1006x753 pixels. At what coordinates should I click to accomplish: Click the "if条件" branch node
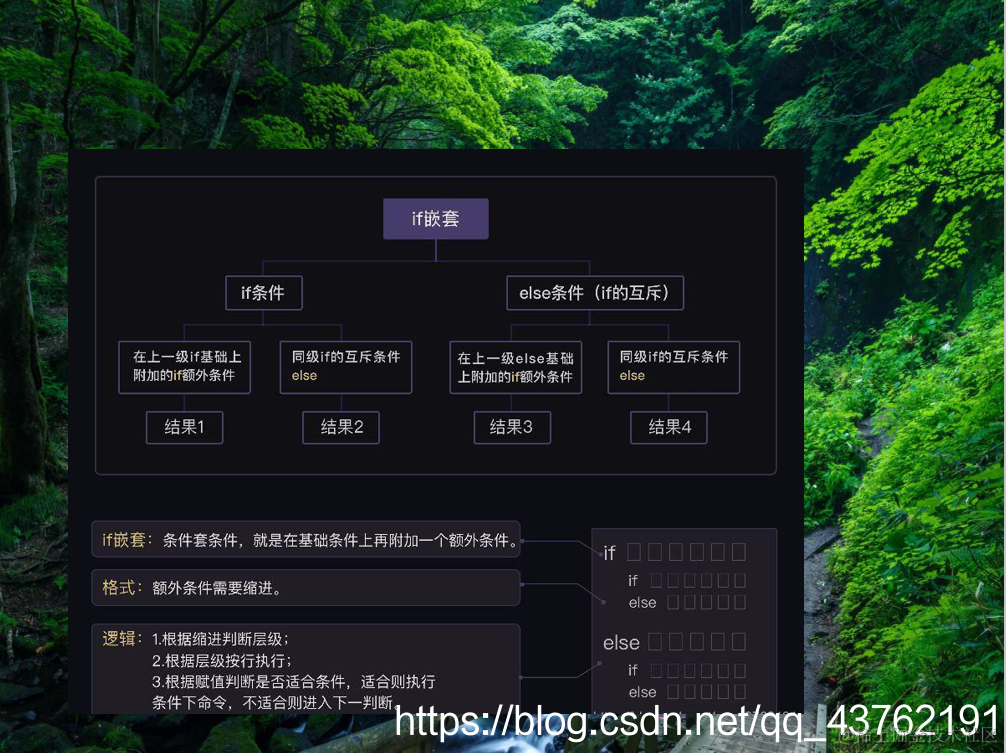click(263, 293)
